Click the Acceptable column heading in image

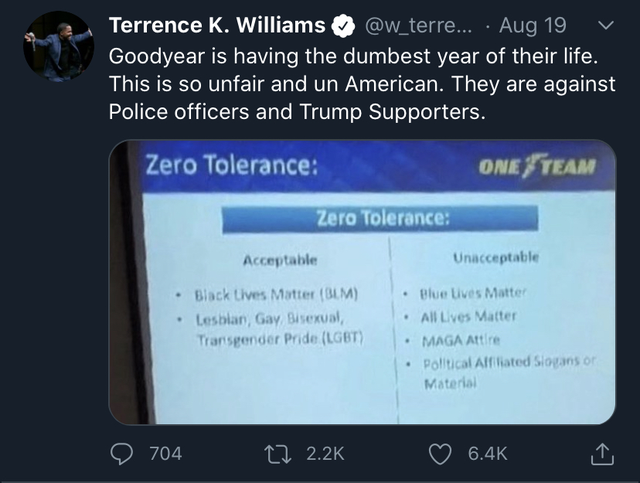coord(280,259)
